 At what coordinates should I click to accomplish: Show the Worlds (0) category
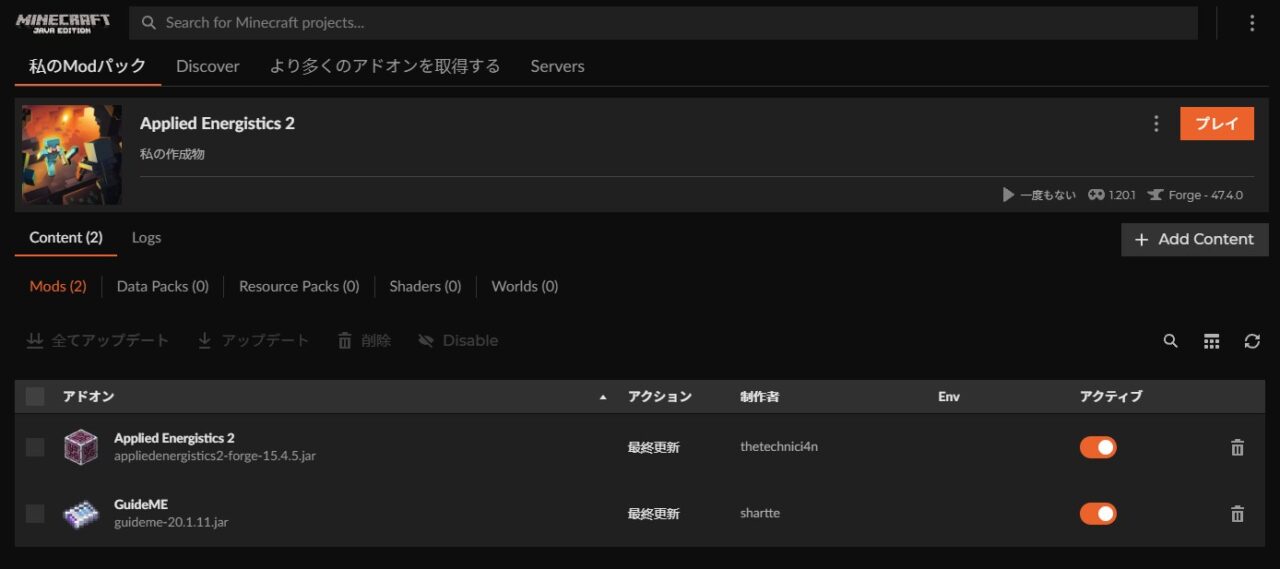tap(525, 286)
